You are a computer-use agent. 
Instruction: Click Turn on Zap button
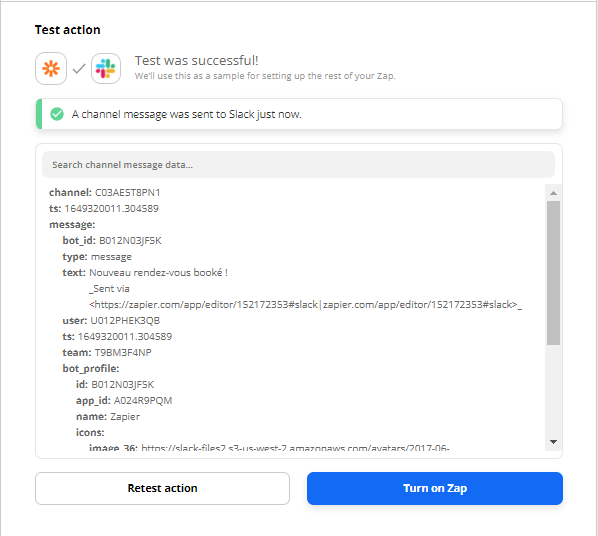click(435, 488)
